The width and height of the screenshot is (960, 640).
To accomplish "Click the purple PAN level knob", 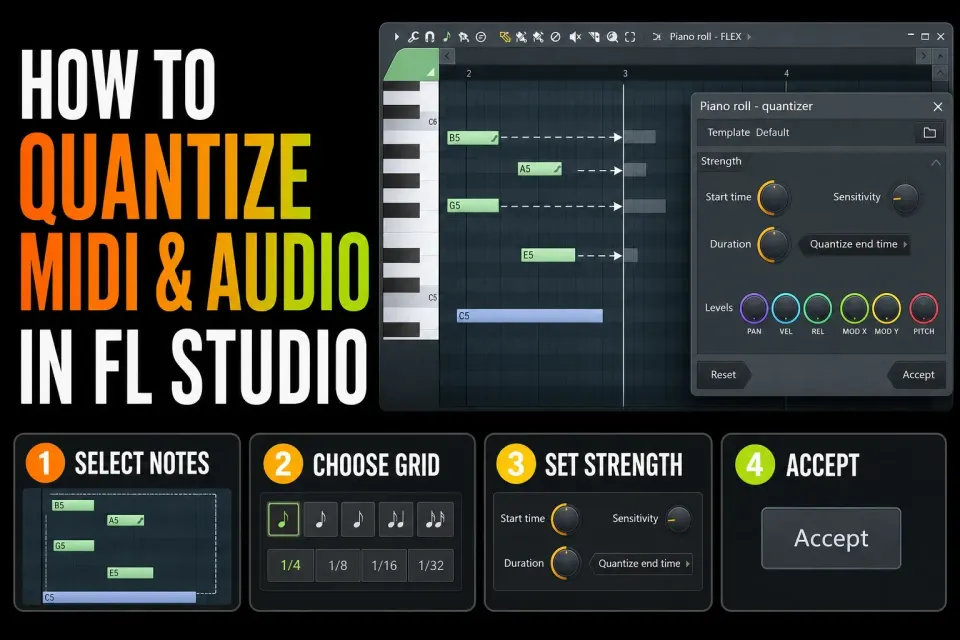I will [754, 308].
